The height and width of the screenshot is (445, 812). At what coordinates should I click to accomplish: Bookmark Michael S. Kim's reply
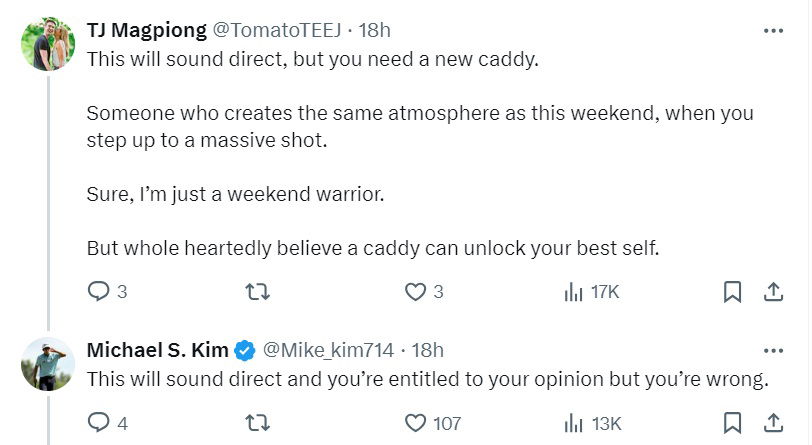(732, 423)
